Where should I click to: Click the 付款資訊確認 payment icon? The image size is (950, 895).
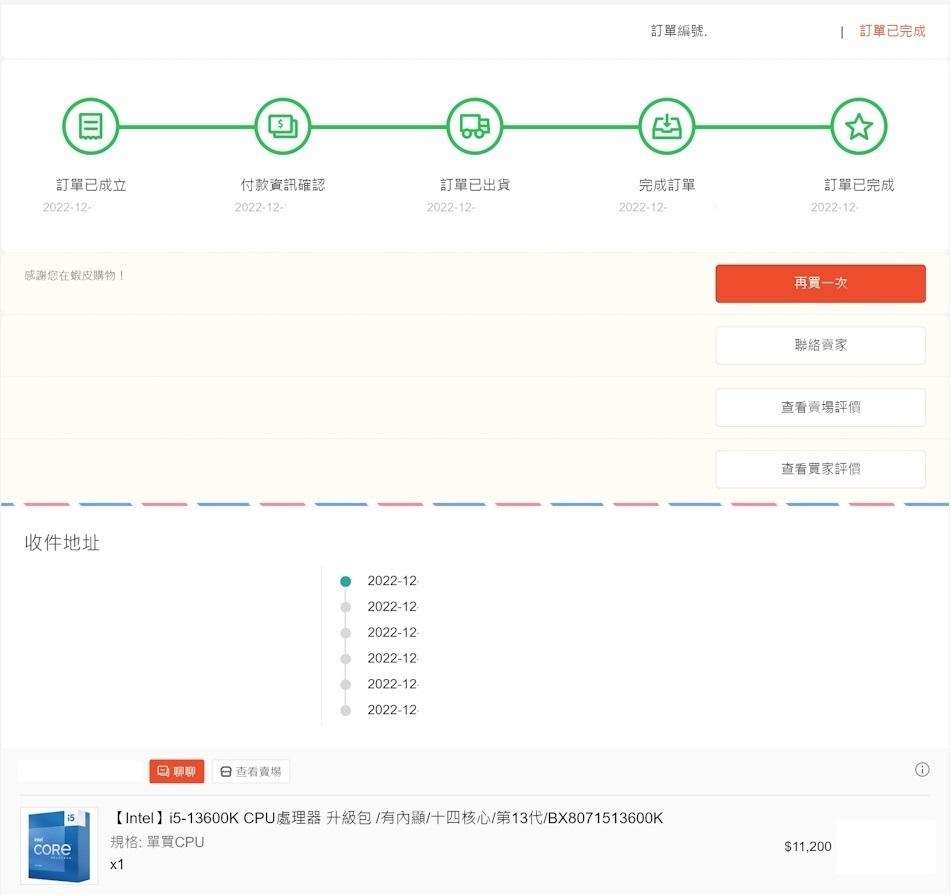pyautogui.click(x=282, y=126)
